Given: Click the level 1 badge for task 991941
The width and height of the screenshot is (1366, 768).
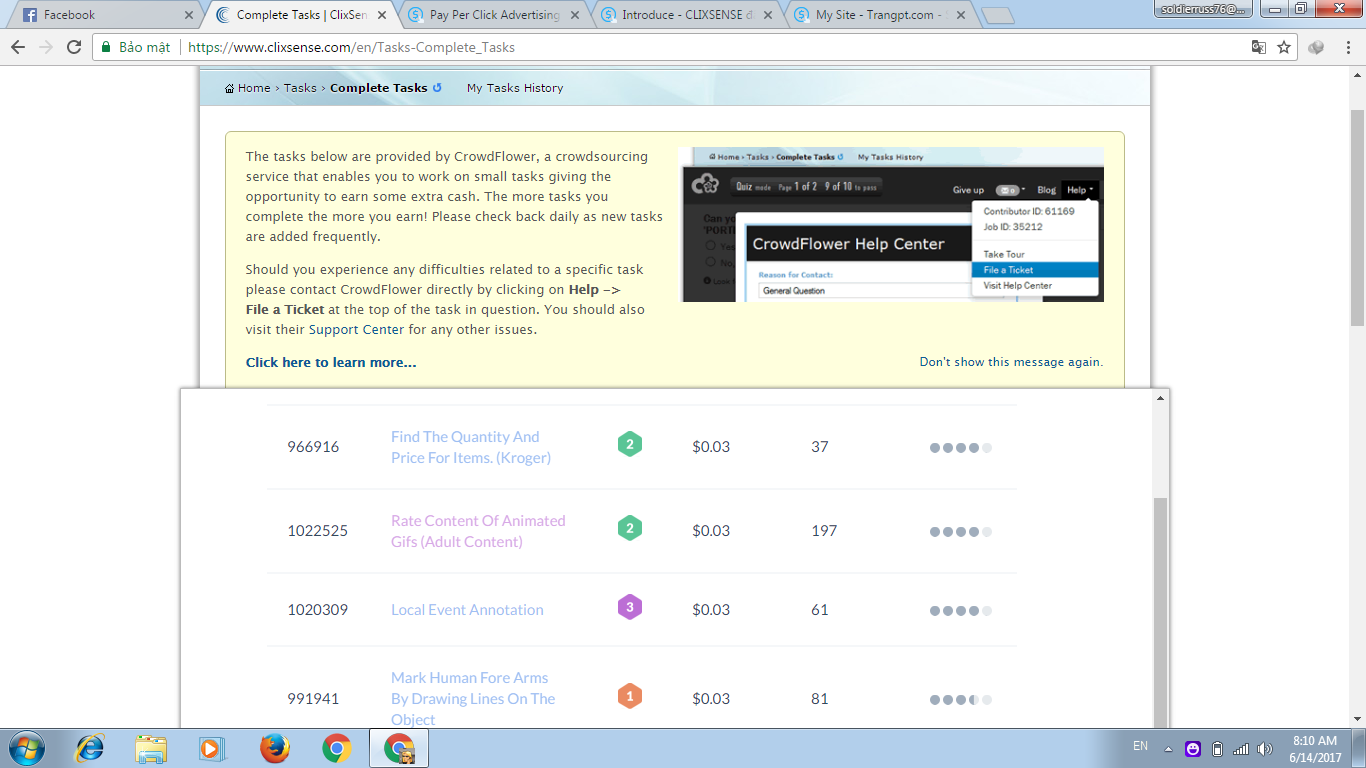Looking at the screenshot, I should coord(629,696).
